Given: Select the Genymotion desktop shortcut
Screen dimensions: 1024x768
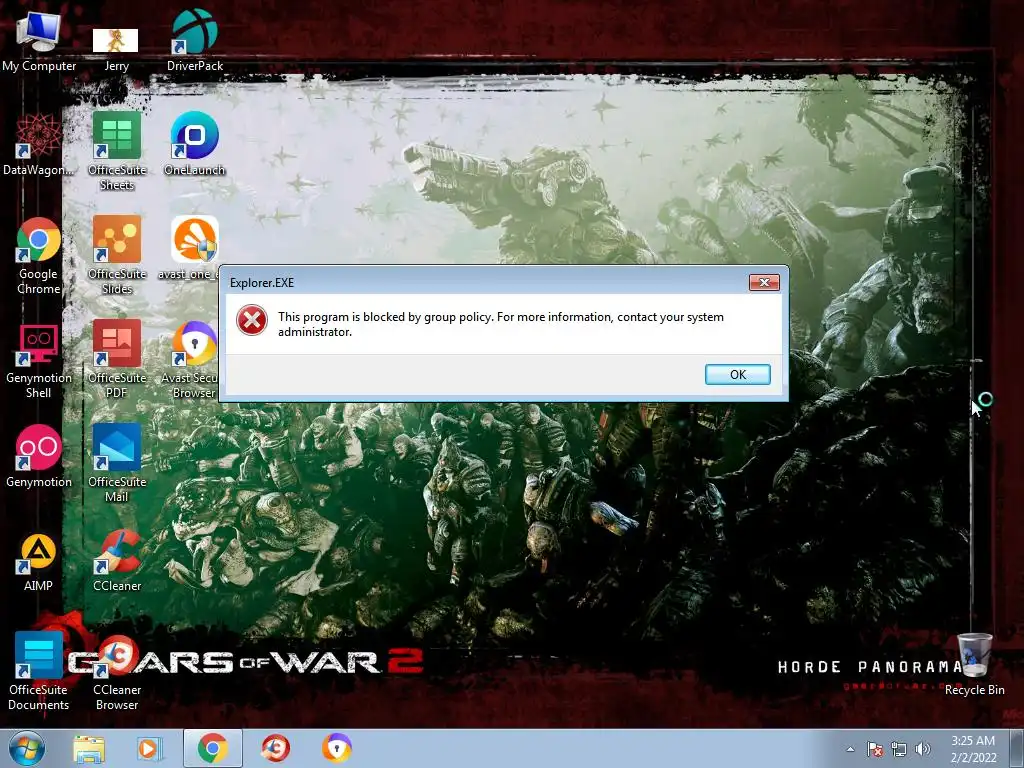Looking at the screenshot, I should click(x=39, y=456).
